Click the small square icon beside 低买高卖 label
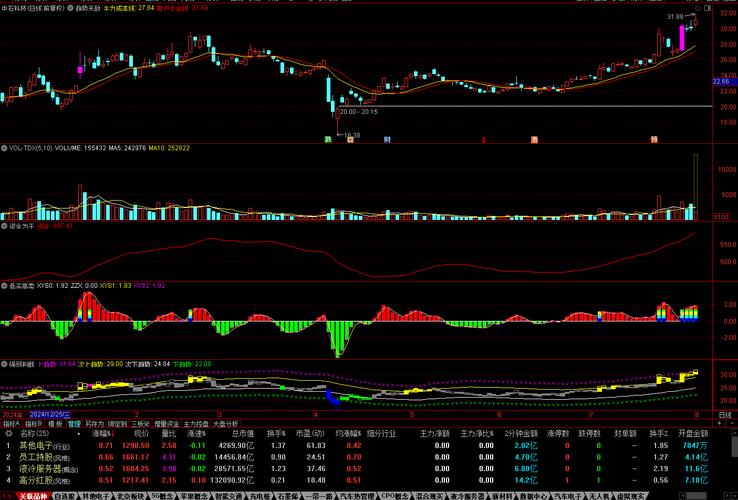The width and height of the screenshot is (738, 500). (x=4, y=285)
